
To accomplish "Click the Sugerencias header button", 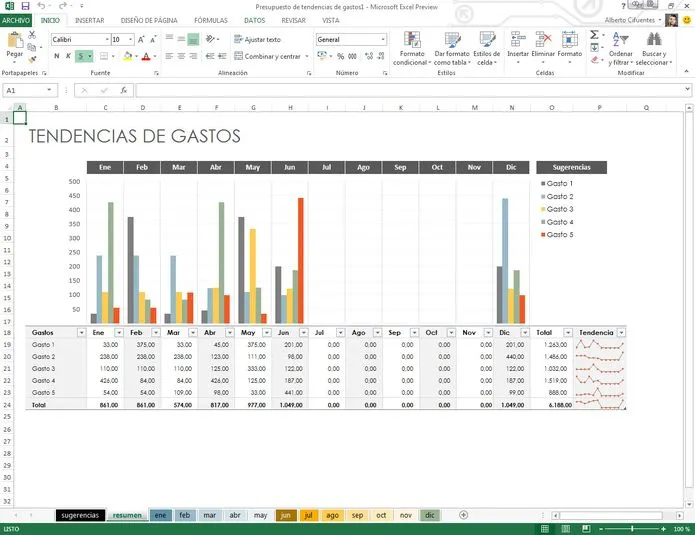I will point(571,167).
